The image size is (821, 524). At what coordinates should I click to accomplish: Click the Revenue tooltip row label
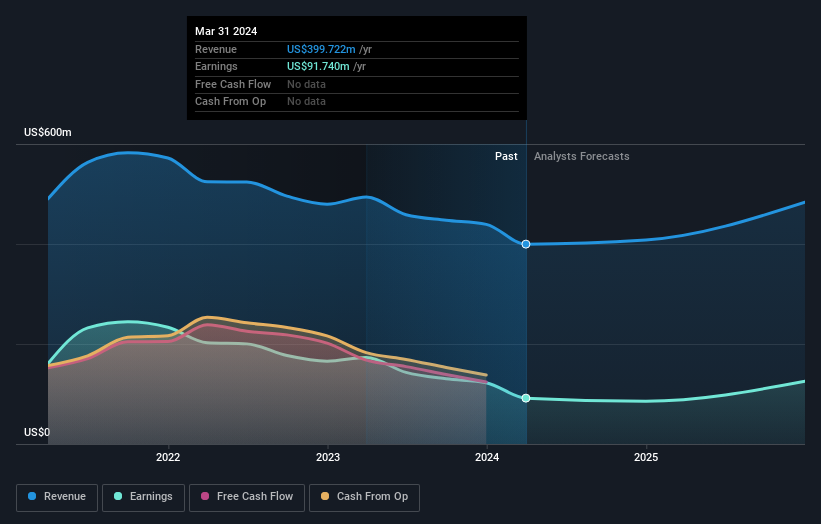point(216,49)
